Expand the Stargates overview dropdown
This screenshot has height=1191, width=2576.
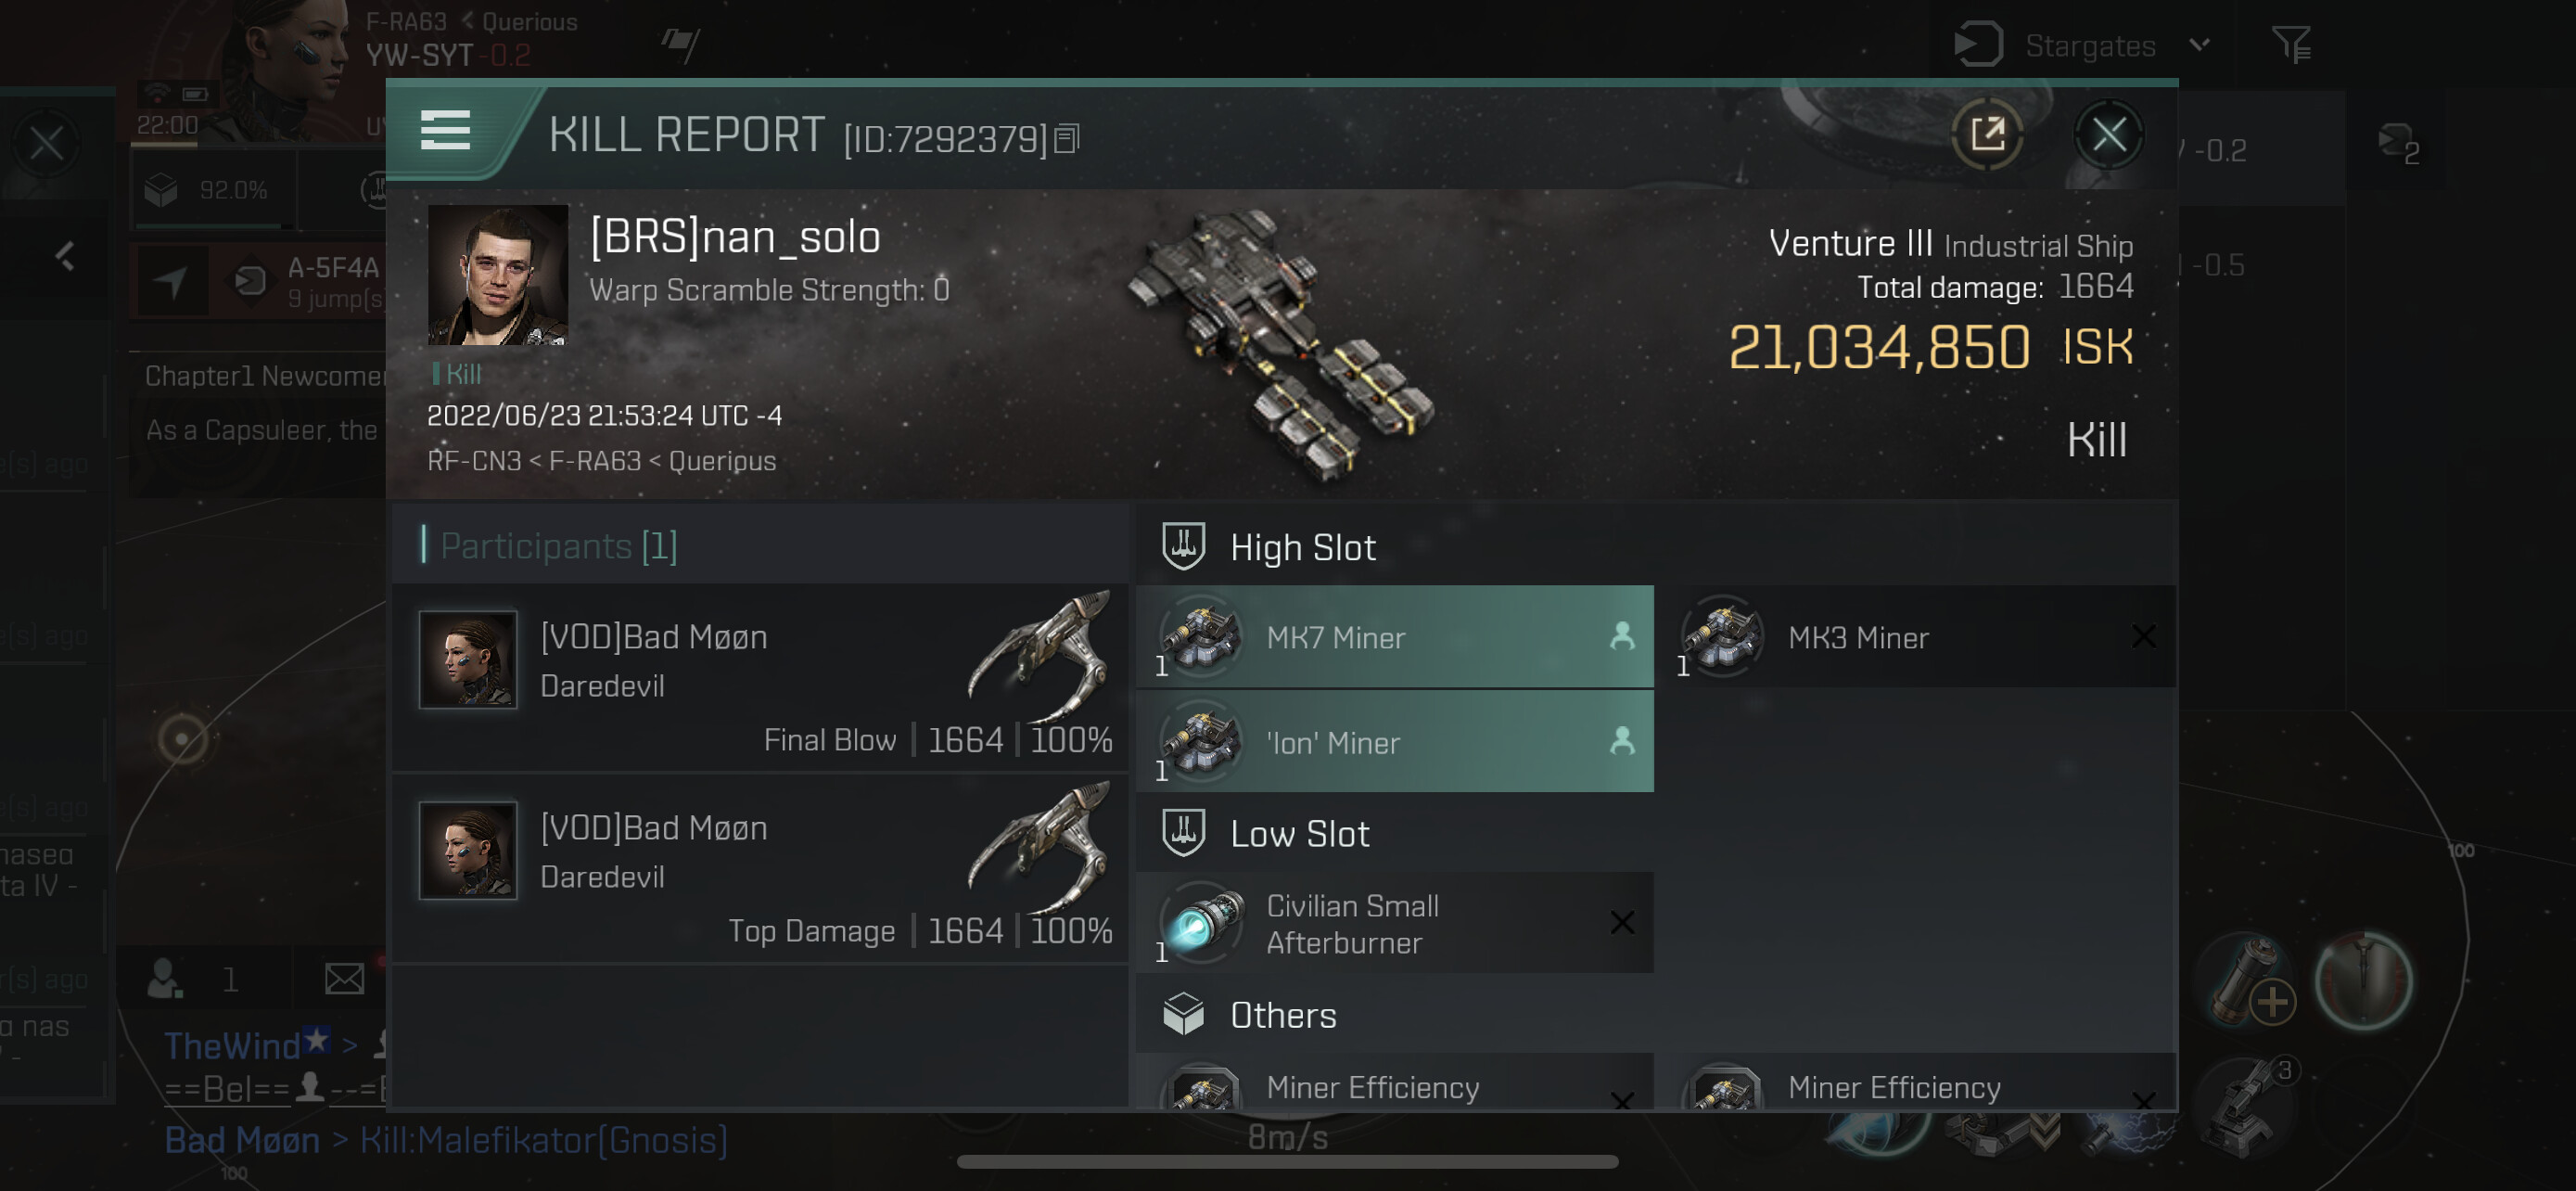coord(2199,44)
